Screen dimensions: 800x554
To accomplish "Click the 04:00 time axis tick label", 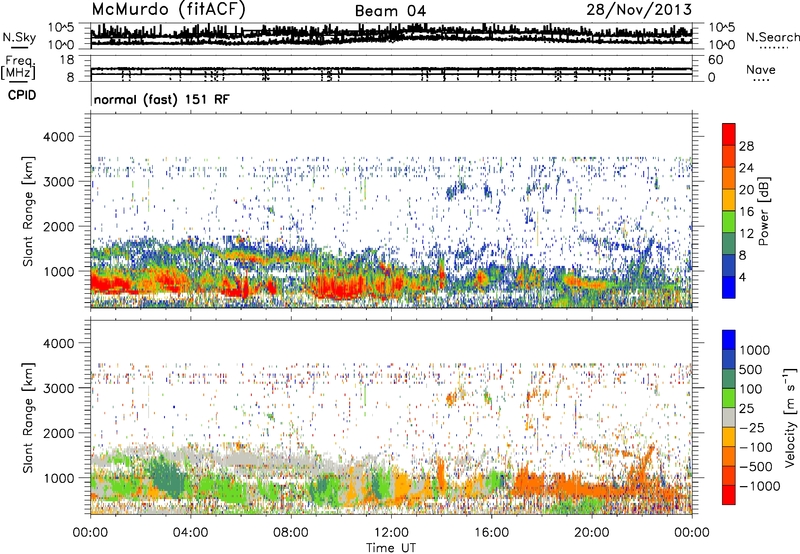I will point(190,533).
